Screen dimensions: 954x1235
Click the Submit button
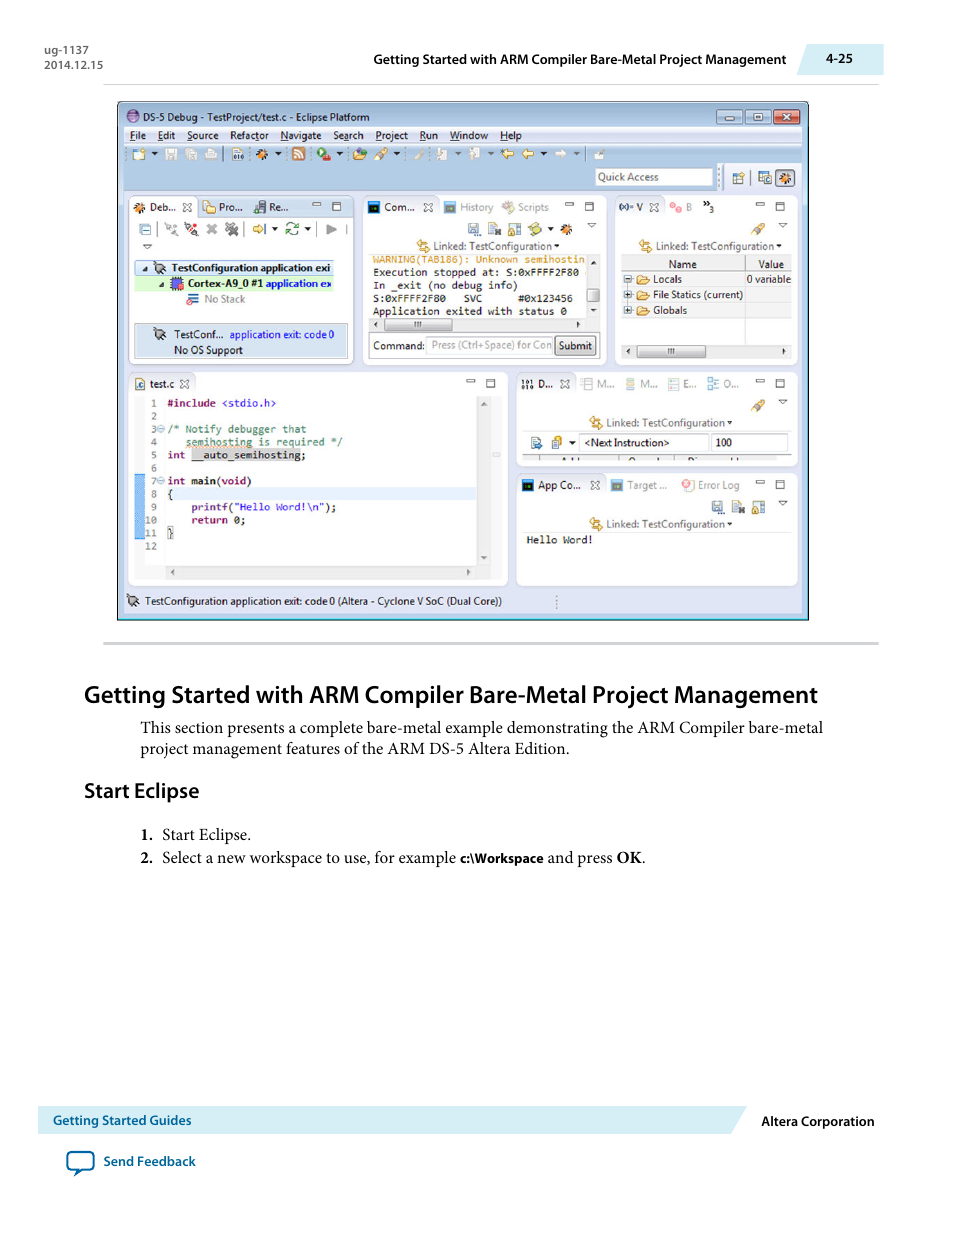pos(575,346)
